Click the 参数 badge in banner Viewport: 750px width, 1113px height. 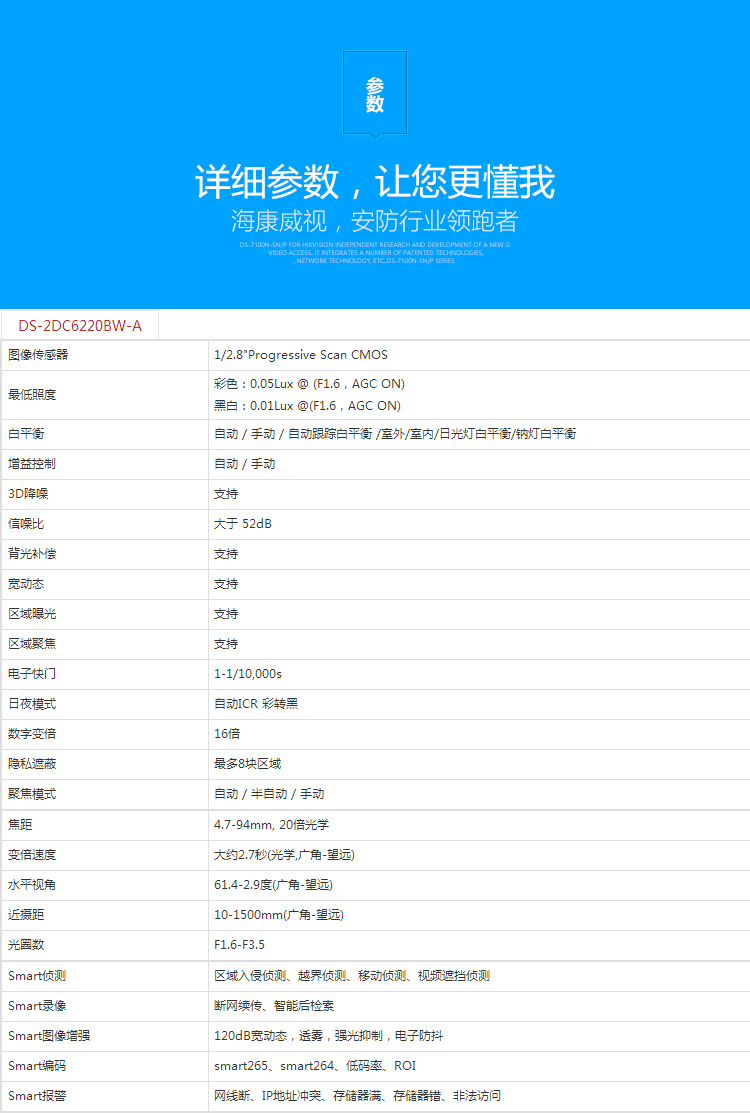click(x=375, y=93)
